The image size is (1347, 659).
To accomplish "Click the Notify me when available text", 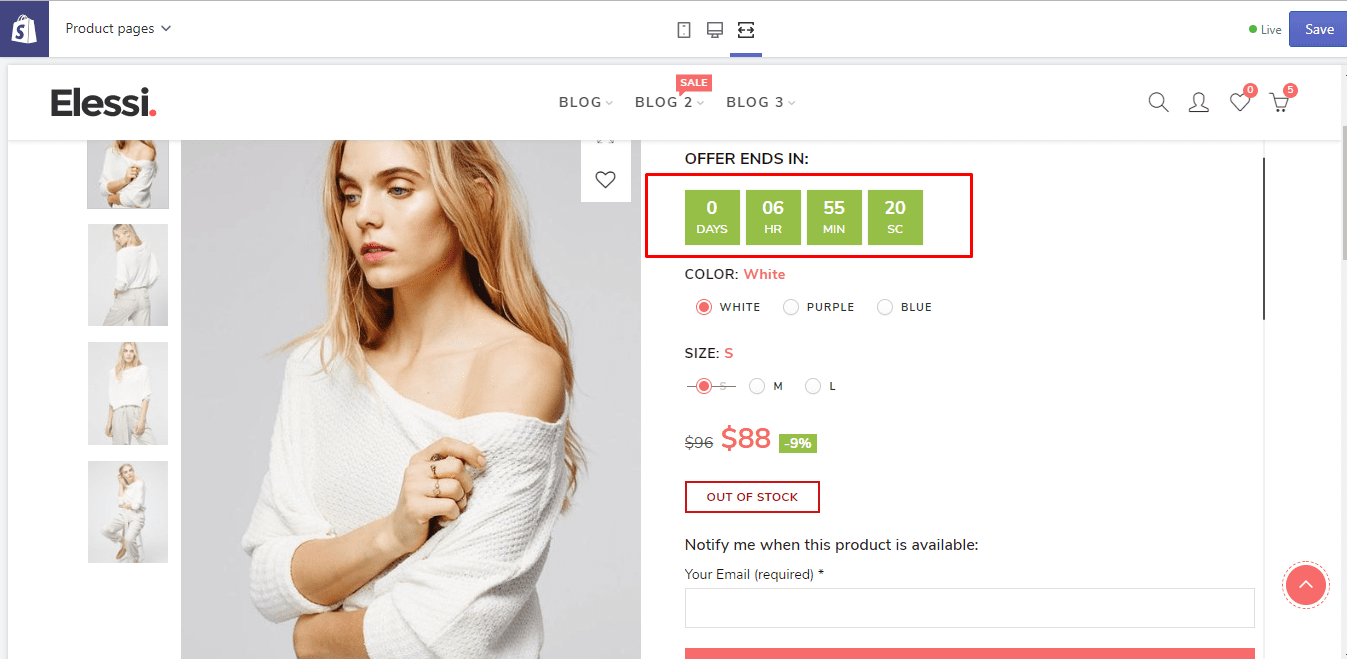I will 831,545.
